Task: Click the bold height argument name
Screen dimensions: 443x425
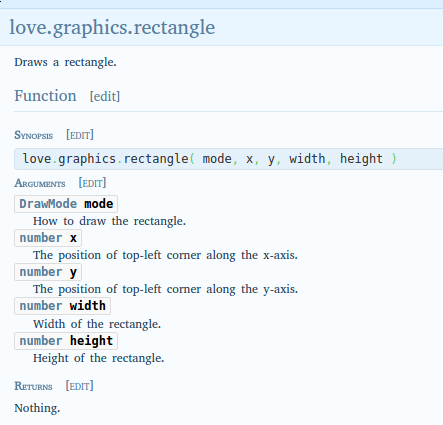Action: click(x=91, y=341)
